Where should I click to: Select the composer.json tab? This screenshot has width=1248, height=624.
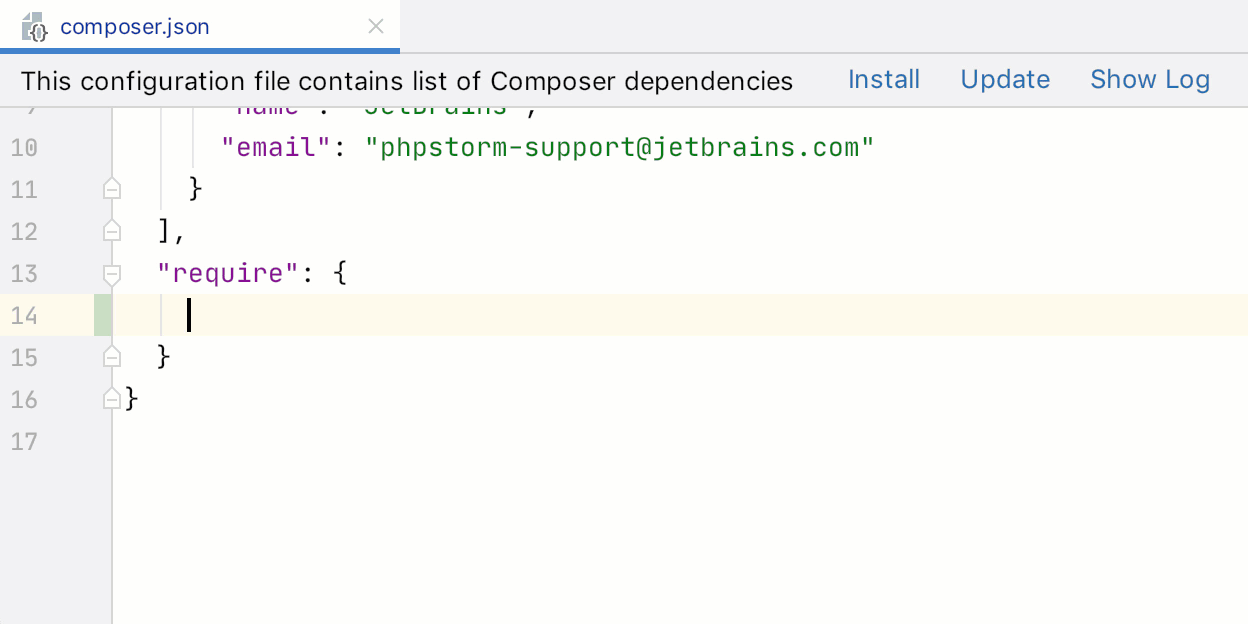pyautogui.click(x=135, y=27)
